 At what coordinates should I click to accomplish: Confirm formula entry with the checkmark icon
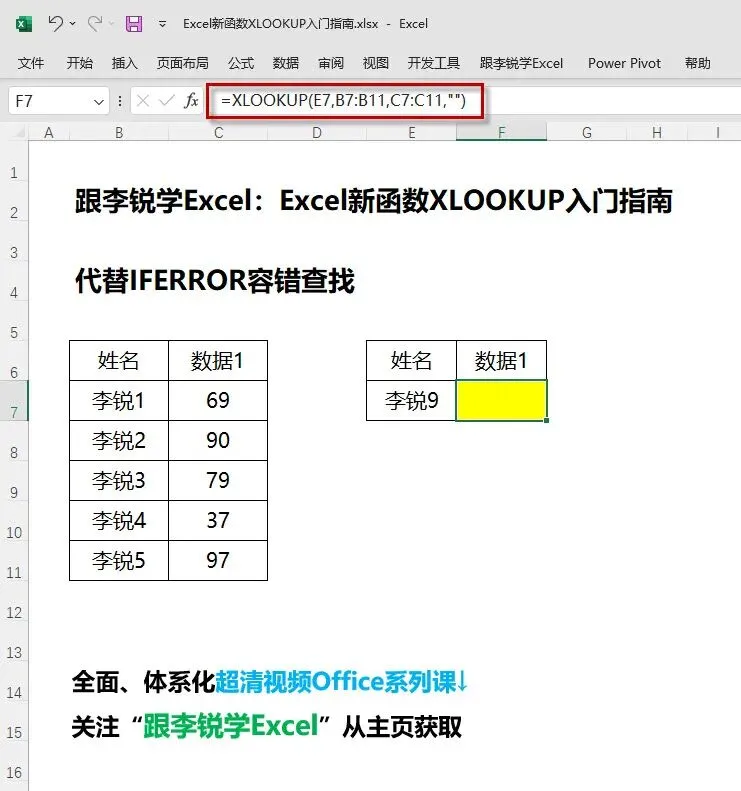coord(166,101)
